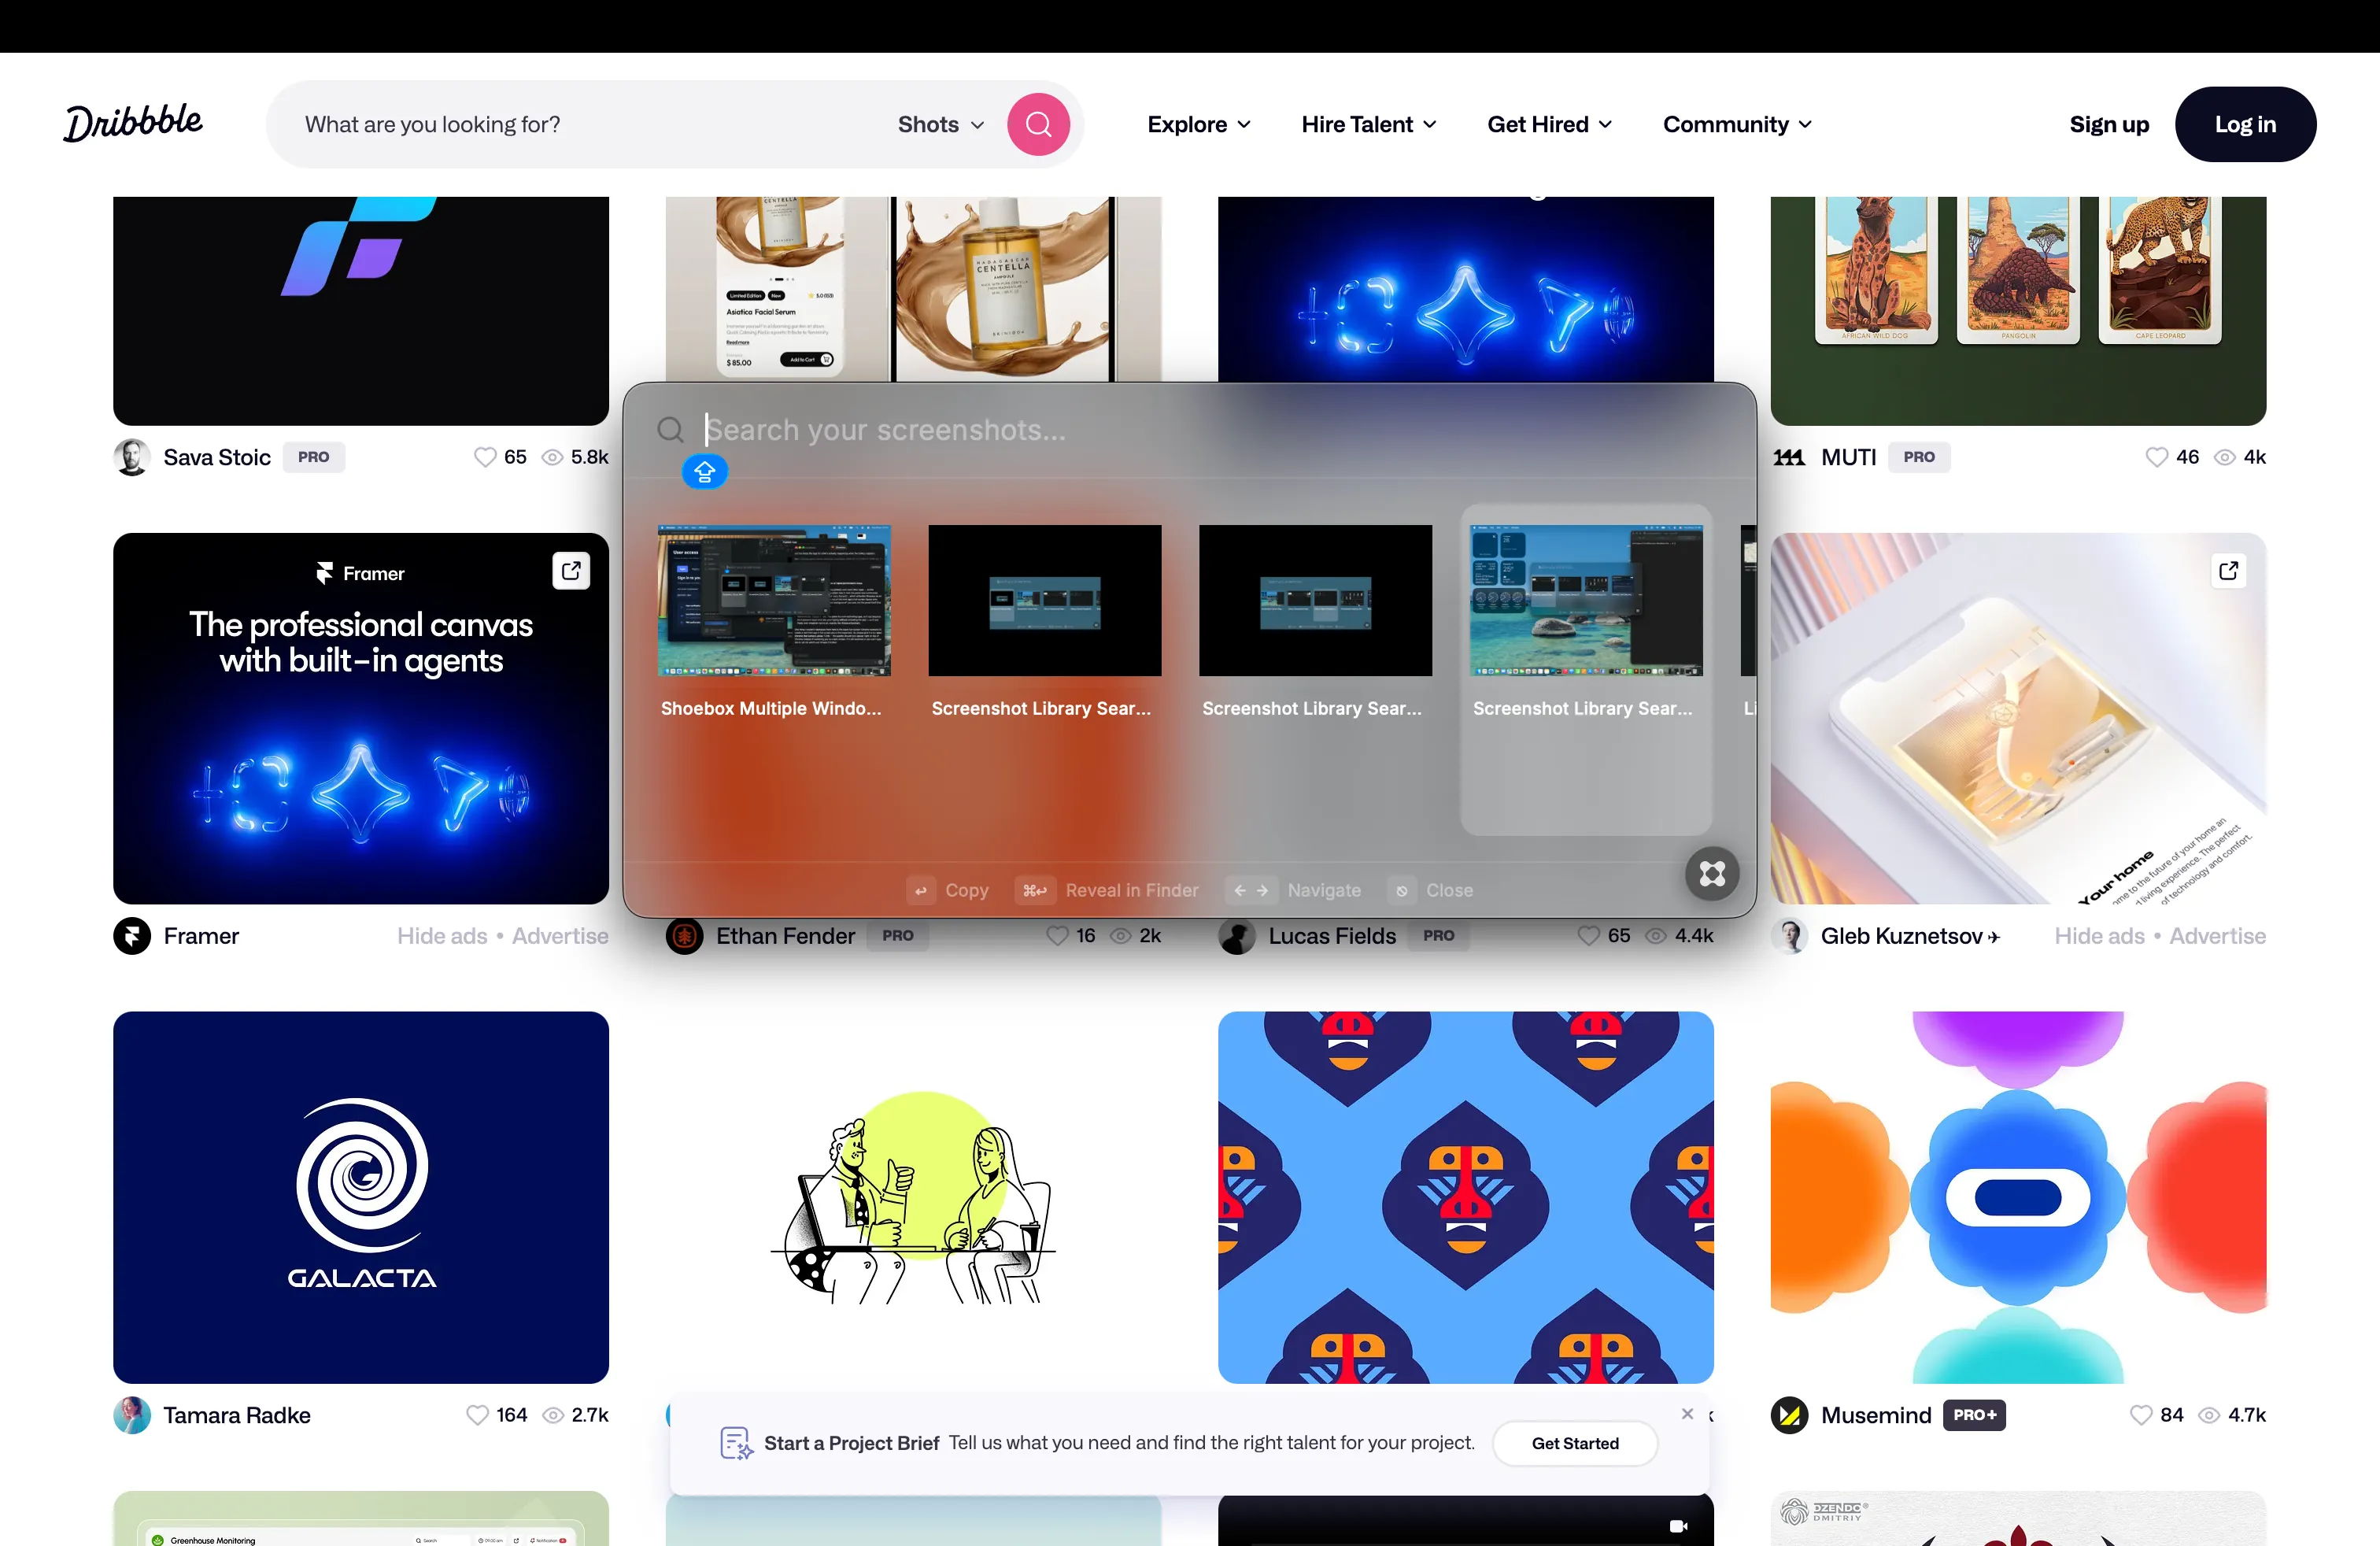This screenshot has width=2380, height=1546.
Task: Open Lucas Fields' profile name
Action: pyautogui.click(x=1332, y=936)
